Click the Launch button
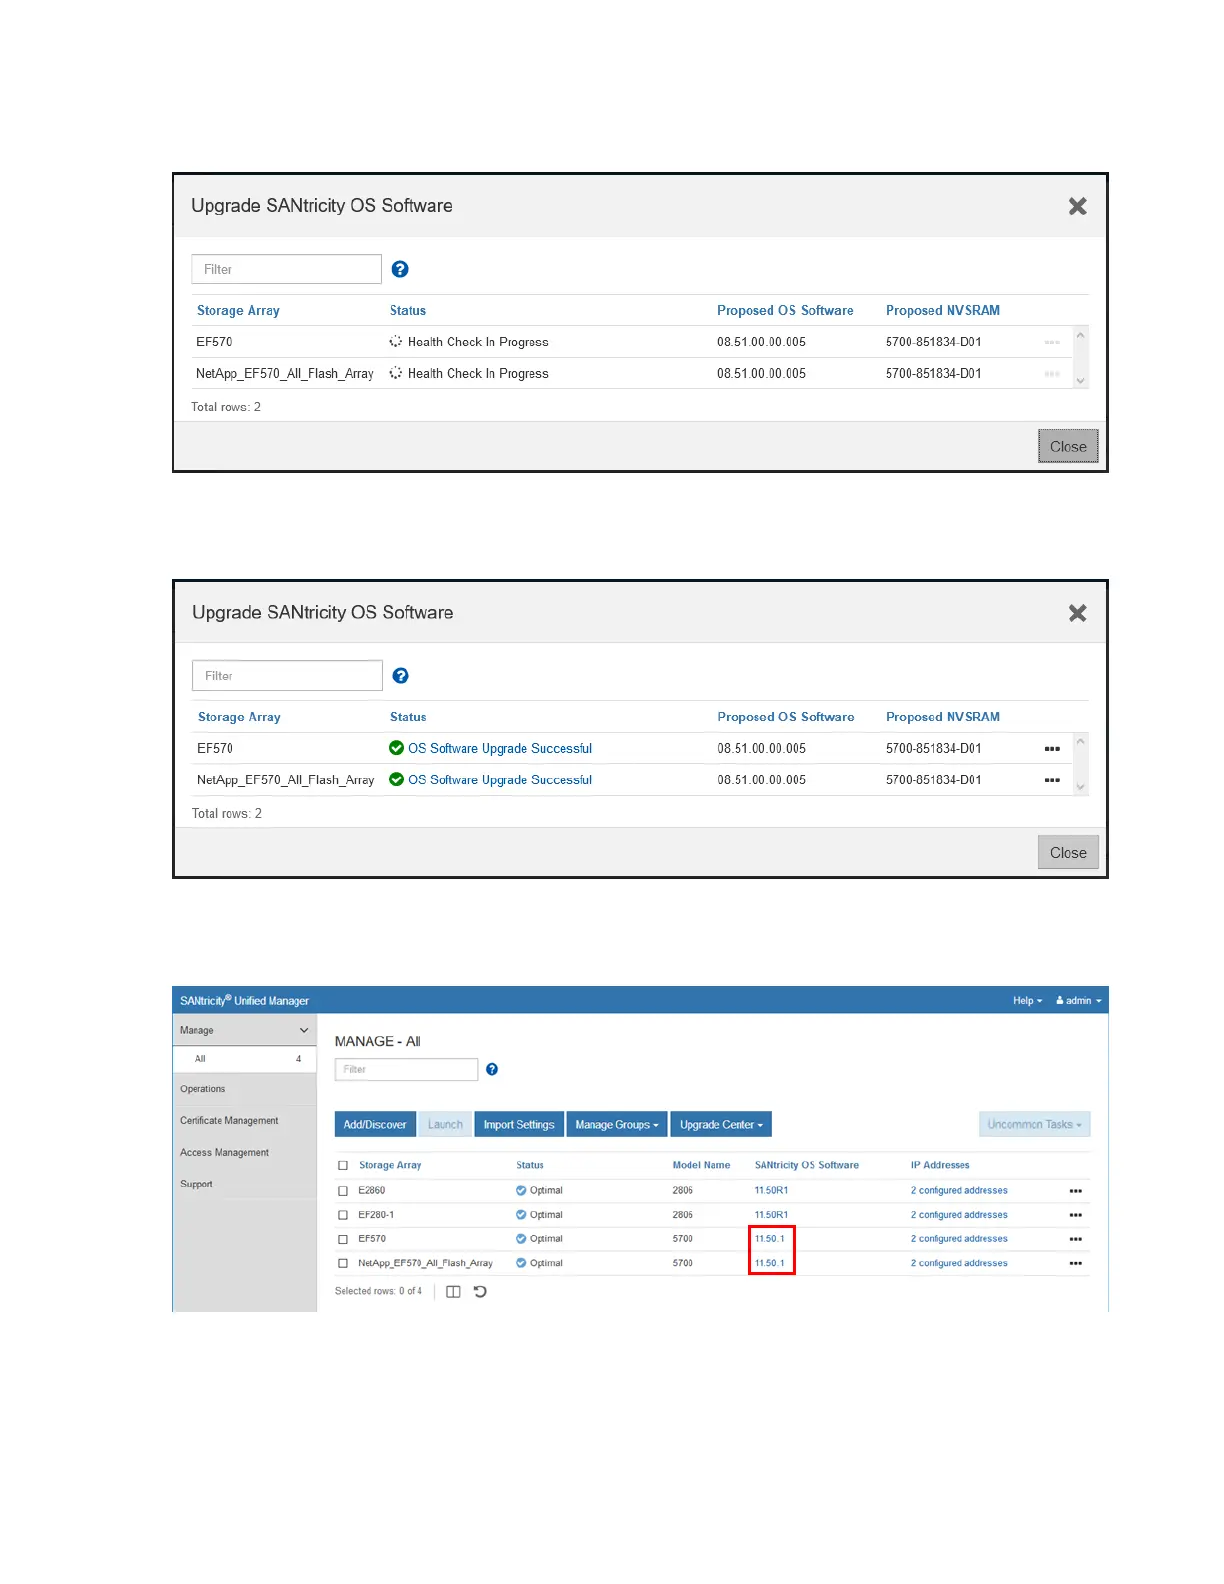Screen dimensions: 1224x1584 point(445,1125)
